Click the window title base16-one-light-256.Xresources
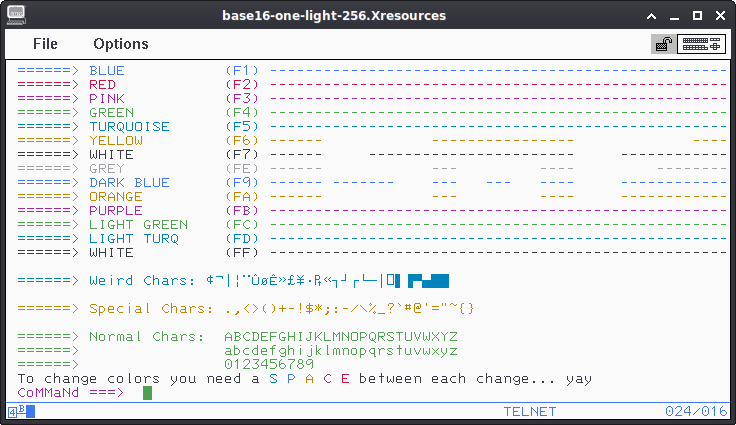The image size is (736, 425). tap(334, 15)
